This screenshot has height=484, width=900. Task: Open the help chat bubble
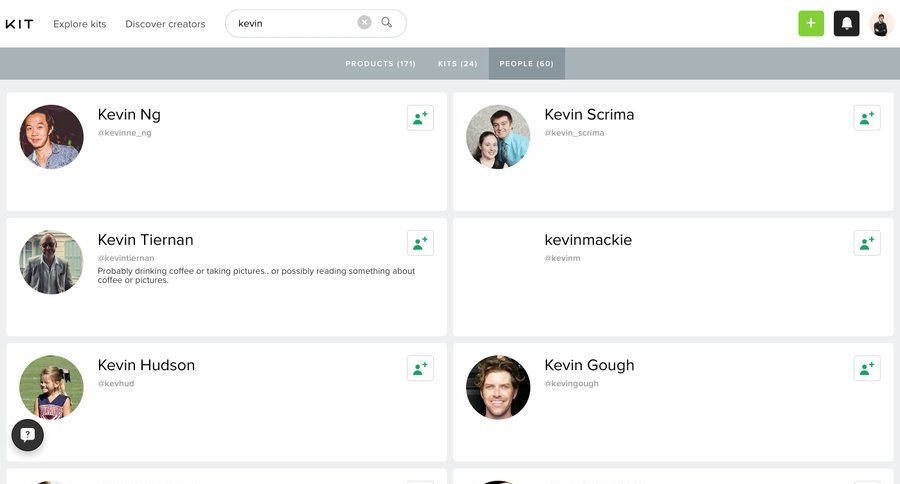click(x=28, y=435)
